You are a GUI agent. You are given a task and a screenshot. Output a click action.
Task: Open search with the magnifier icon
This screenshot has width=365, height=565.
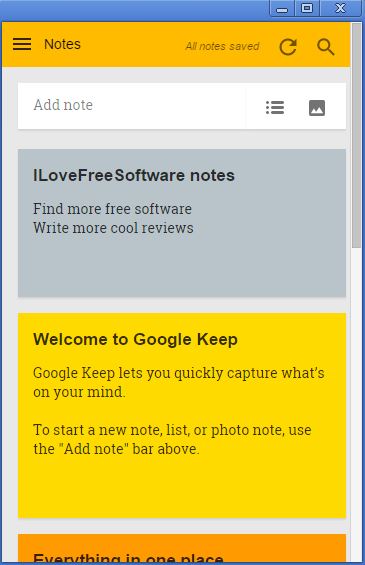pyautogui.click(x=326, y=47)
